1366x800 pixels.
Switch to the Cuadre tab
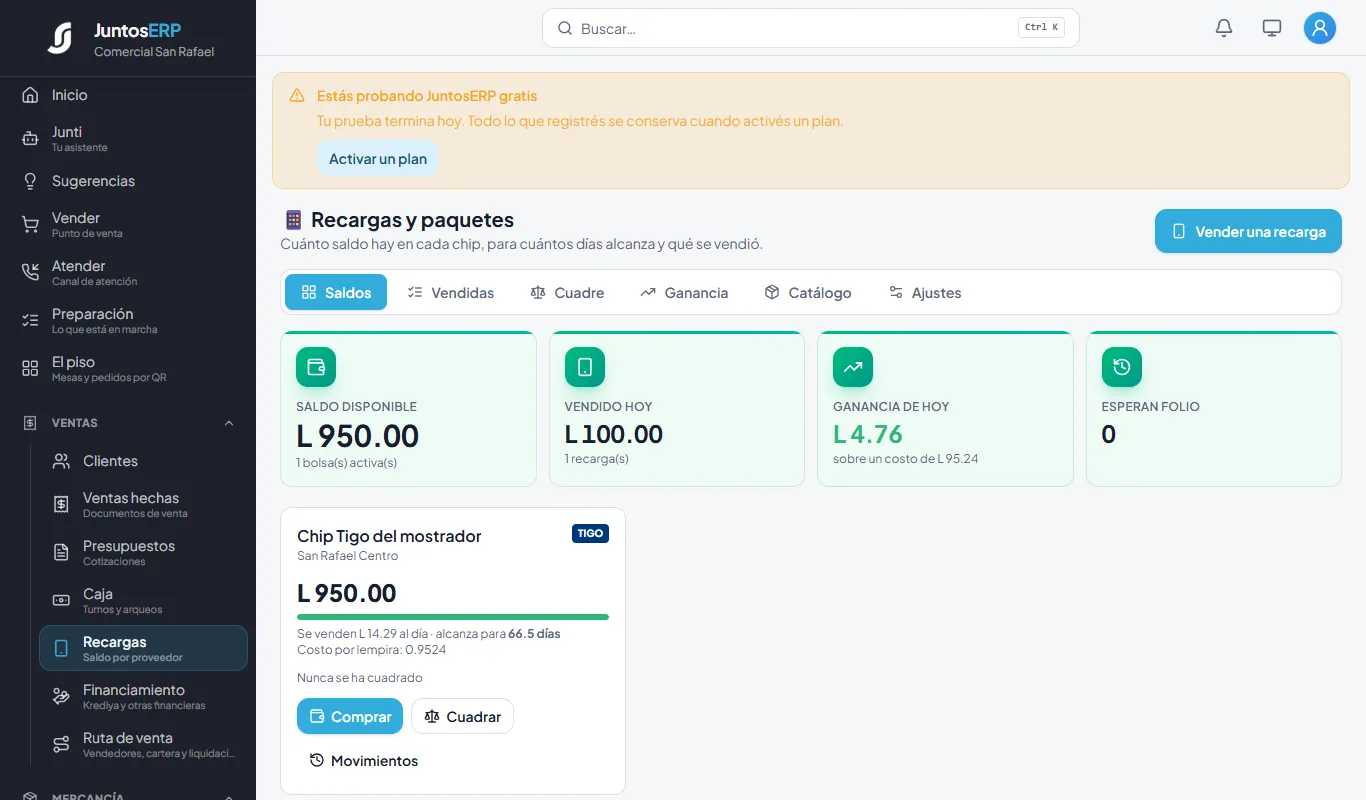click(x=567, y=293)
